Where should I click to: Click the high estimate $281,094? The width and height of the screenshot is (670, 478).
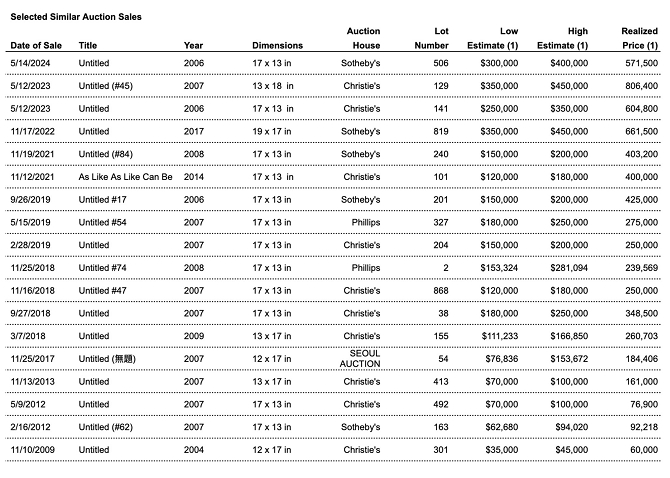566,268
